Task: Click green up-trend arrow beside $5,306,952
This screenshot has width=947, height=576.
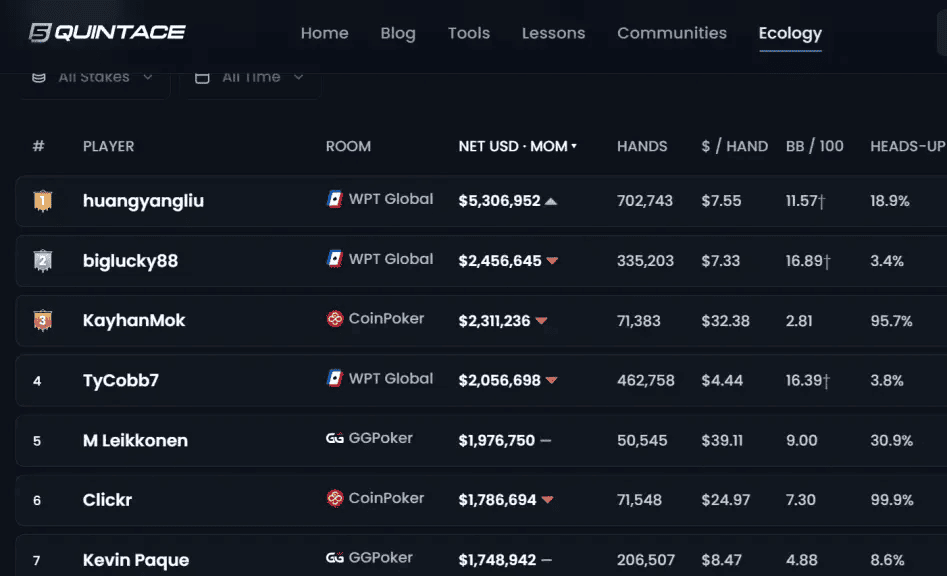Action: (551, 201)
